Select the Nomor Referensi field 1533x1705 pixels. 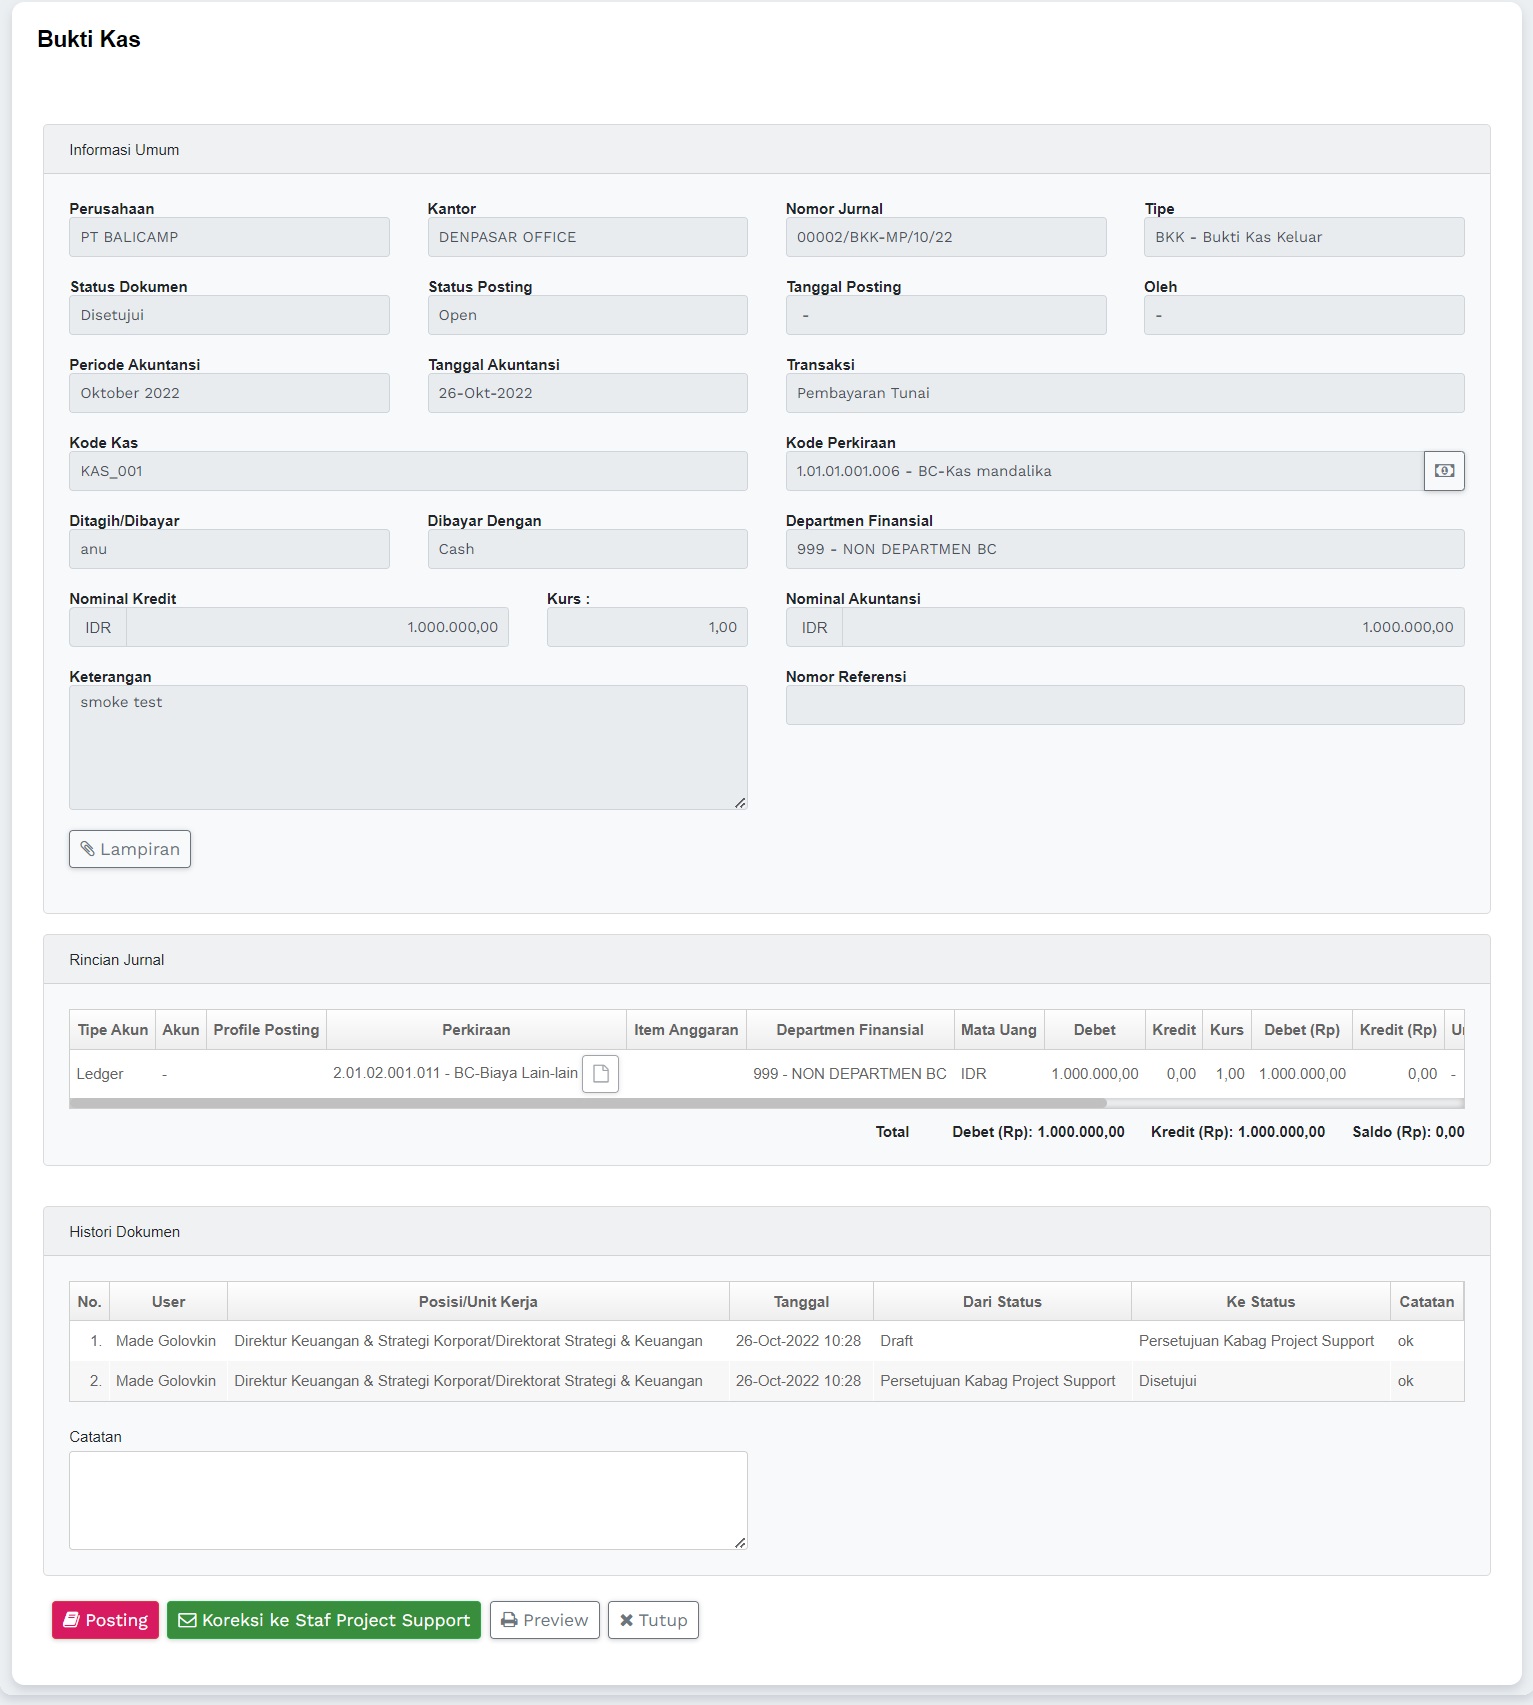point(1124,705)
